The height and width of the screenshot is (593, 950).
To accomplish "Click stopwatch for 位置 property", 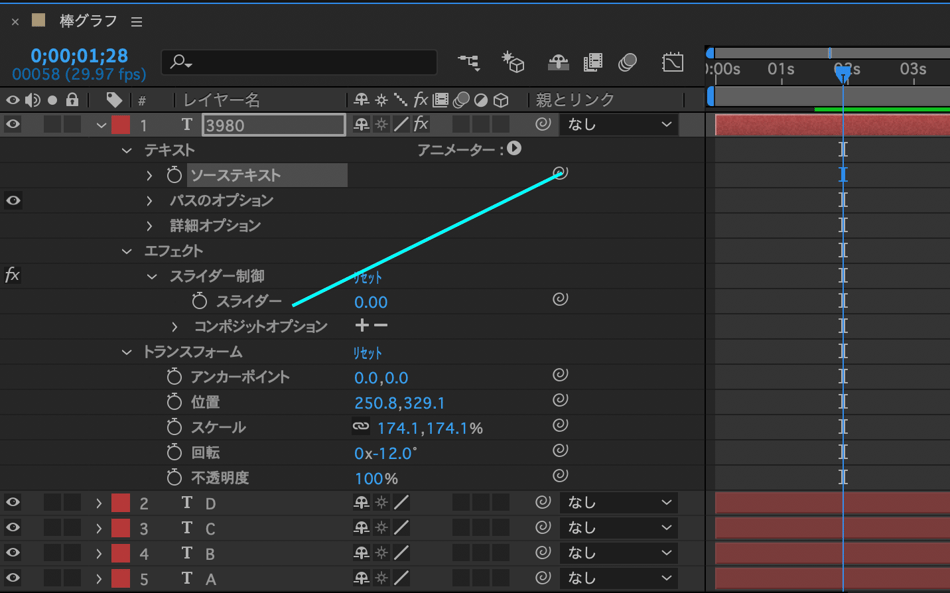I will point(175,403).
